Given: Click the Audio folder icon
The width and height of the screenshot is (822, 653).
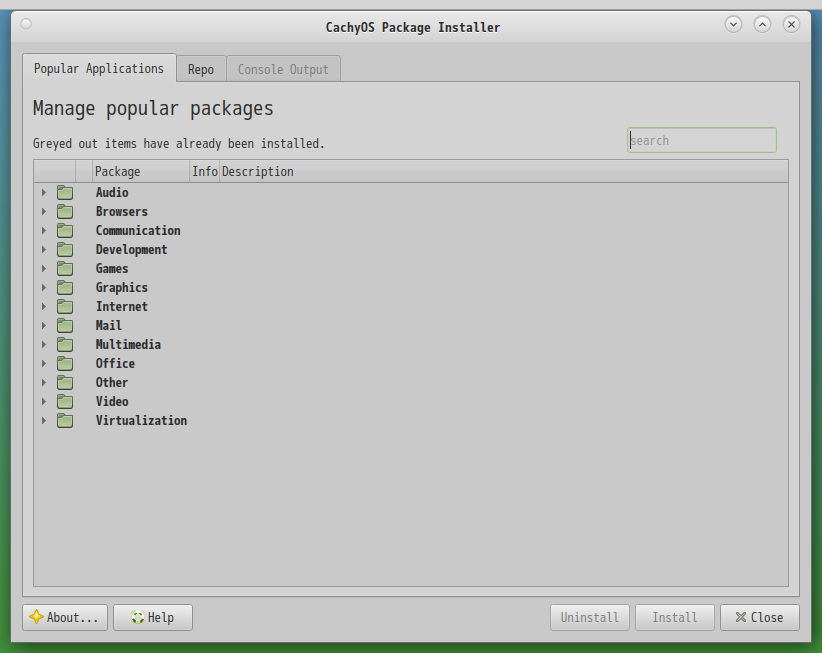Looking at the screenshot, I should click(65, 193).
